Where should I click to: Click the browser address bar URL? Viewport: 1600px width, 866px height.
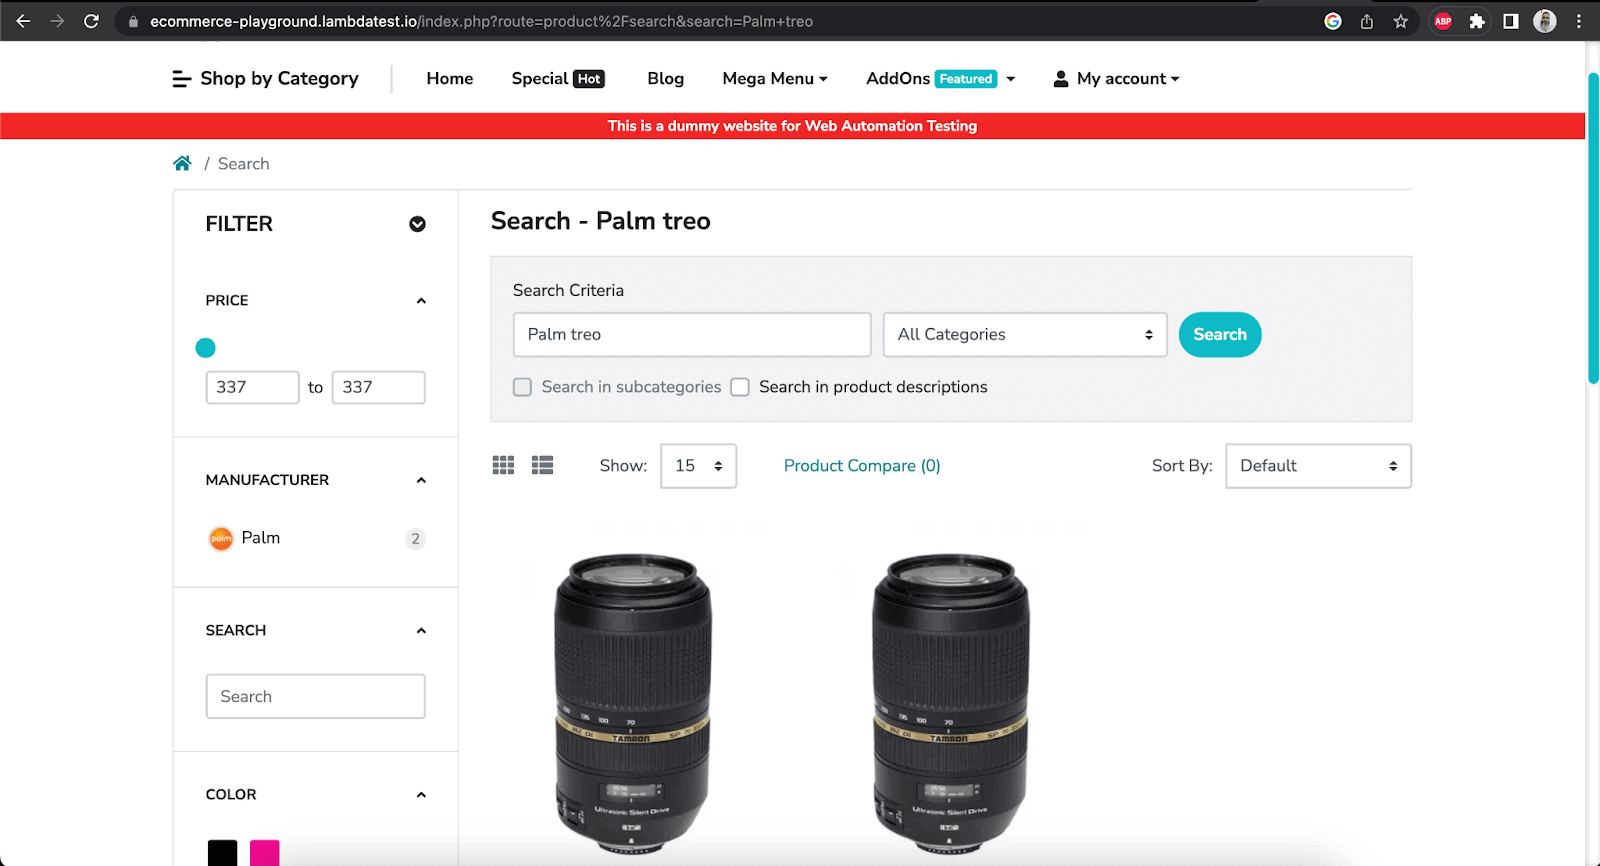pos(481,21)
